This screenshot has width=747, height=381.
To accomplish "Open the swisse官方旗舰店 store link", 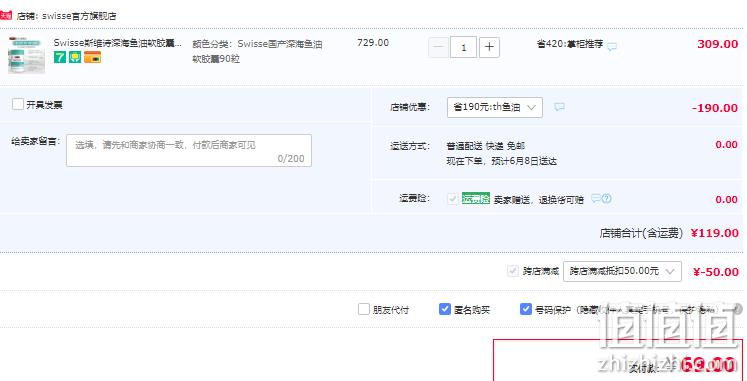I will pyautogui.click(x=79, y=16).
